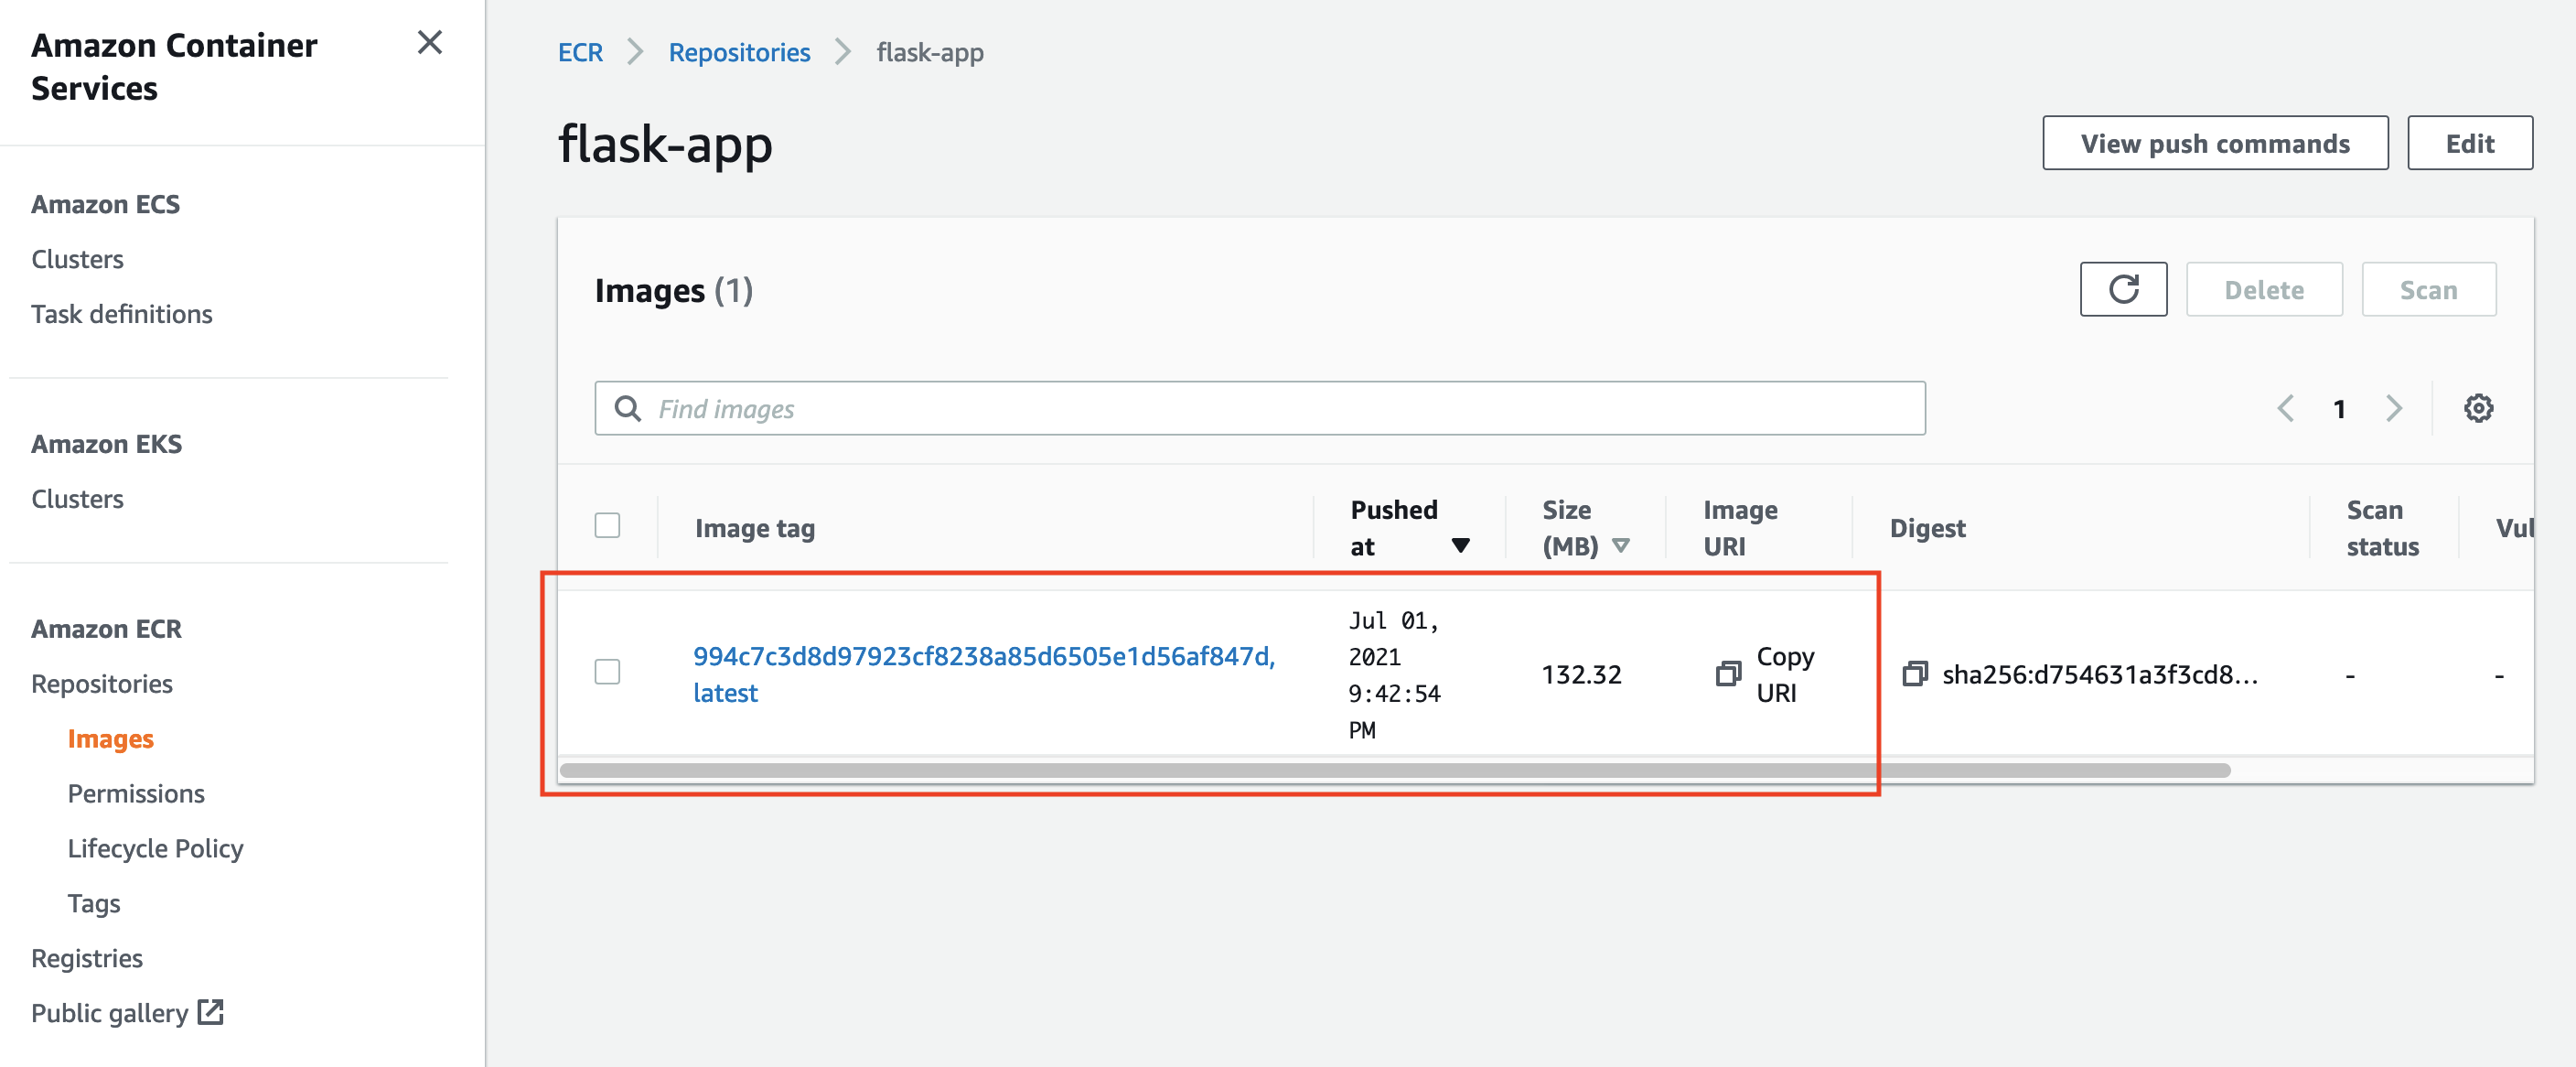Go to ECR breadcrumb link
This screenshot has height=1067, width=2576.
point(580,52)
